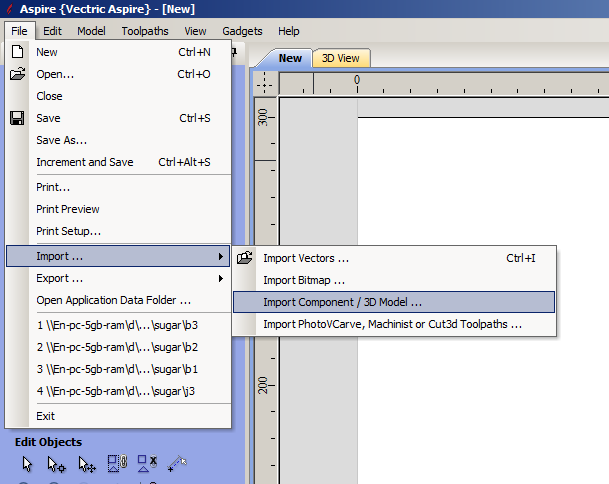Click the ruler origin crosshair icon
Screen dimensions: 609x484
pyautogui.click(x=264, y=84)
